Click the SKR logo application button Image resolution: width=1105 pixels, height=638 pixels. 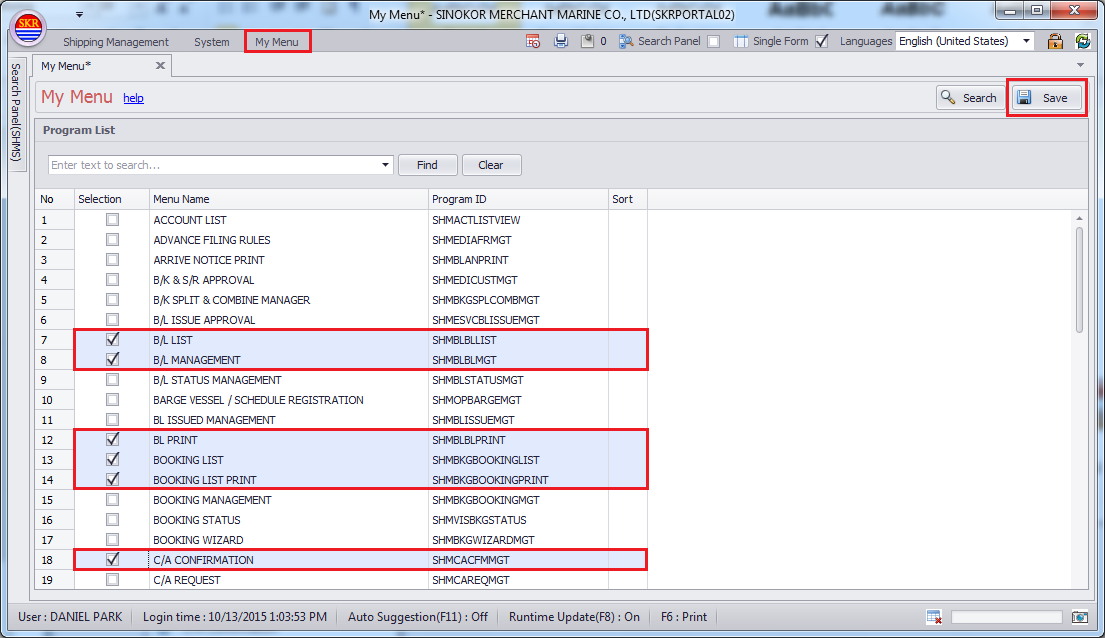click(28, 27)
